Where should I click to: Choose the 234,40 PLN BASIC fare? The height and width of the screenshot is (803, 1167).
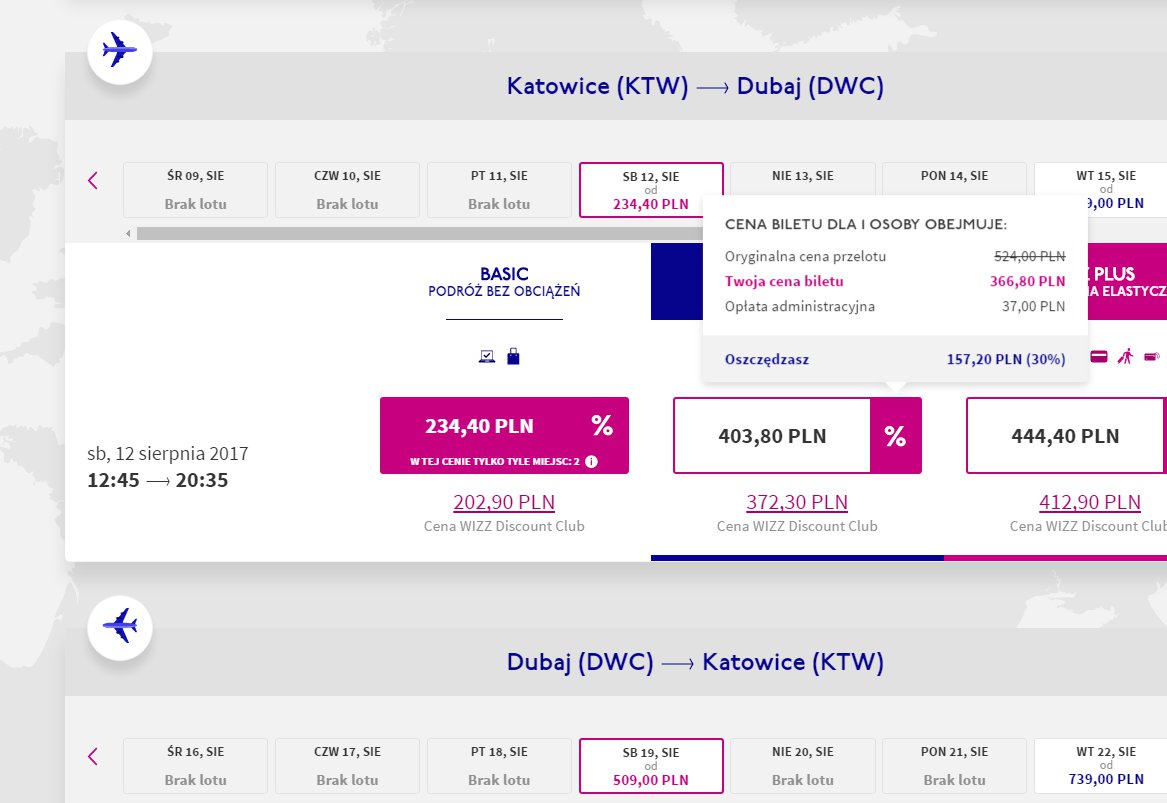pyautogui.click(x=505, y=435)
